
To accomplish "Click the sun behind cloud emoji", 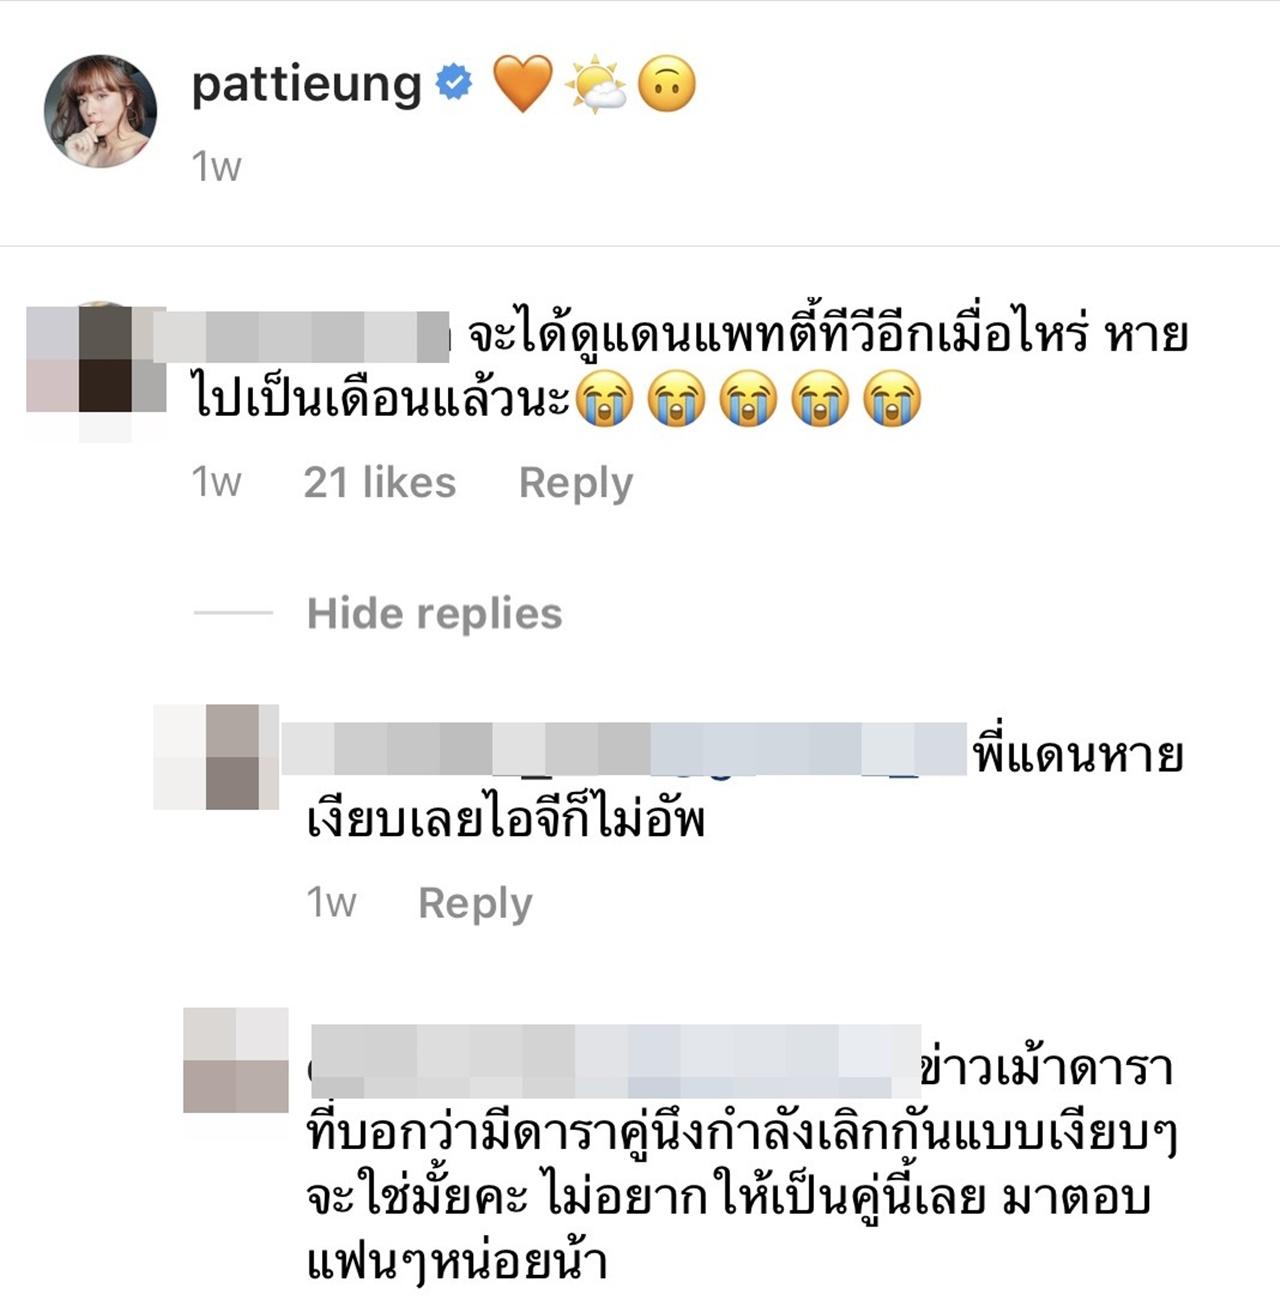I will click(x=595, y=84).
